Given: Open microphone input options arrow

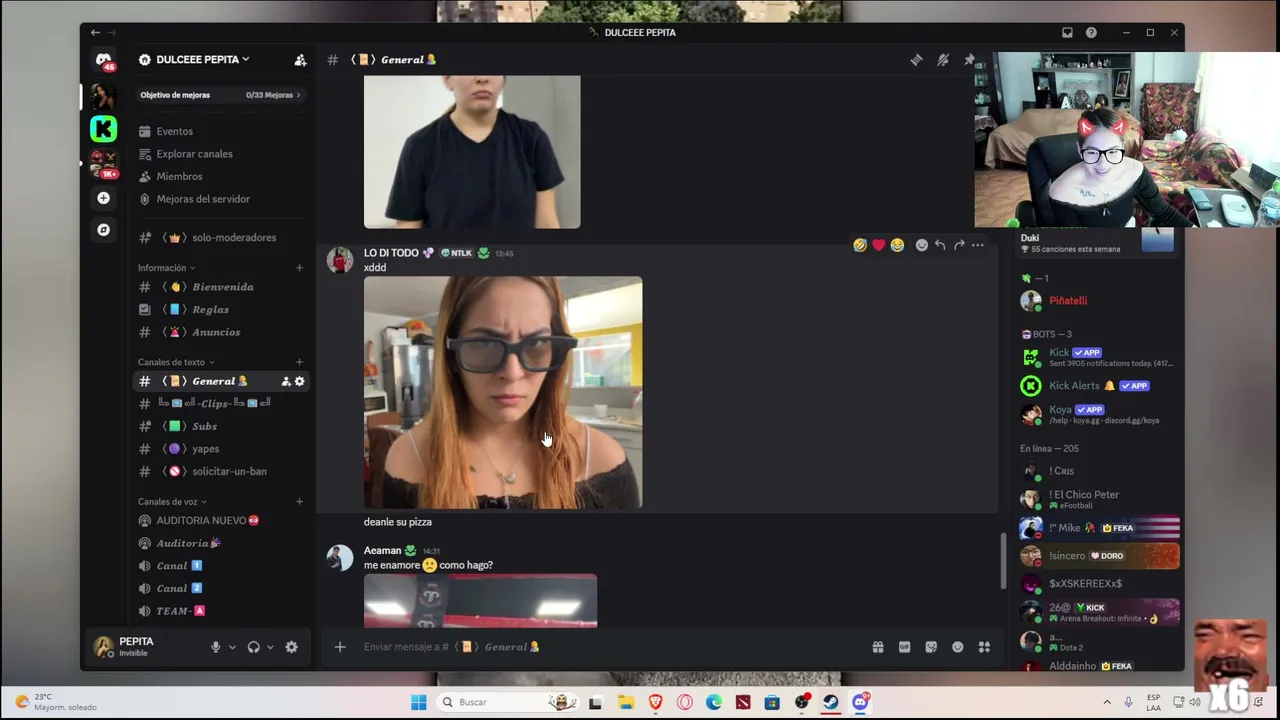Looking at the screenshot, I should tap(232, 647).
